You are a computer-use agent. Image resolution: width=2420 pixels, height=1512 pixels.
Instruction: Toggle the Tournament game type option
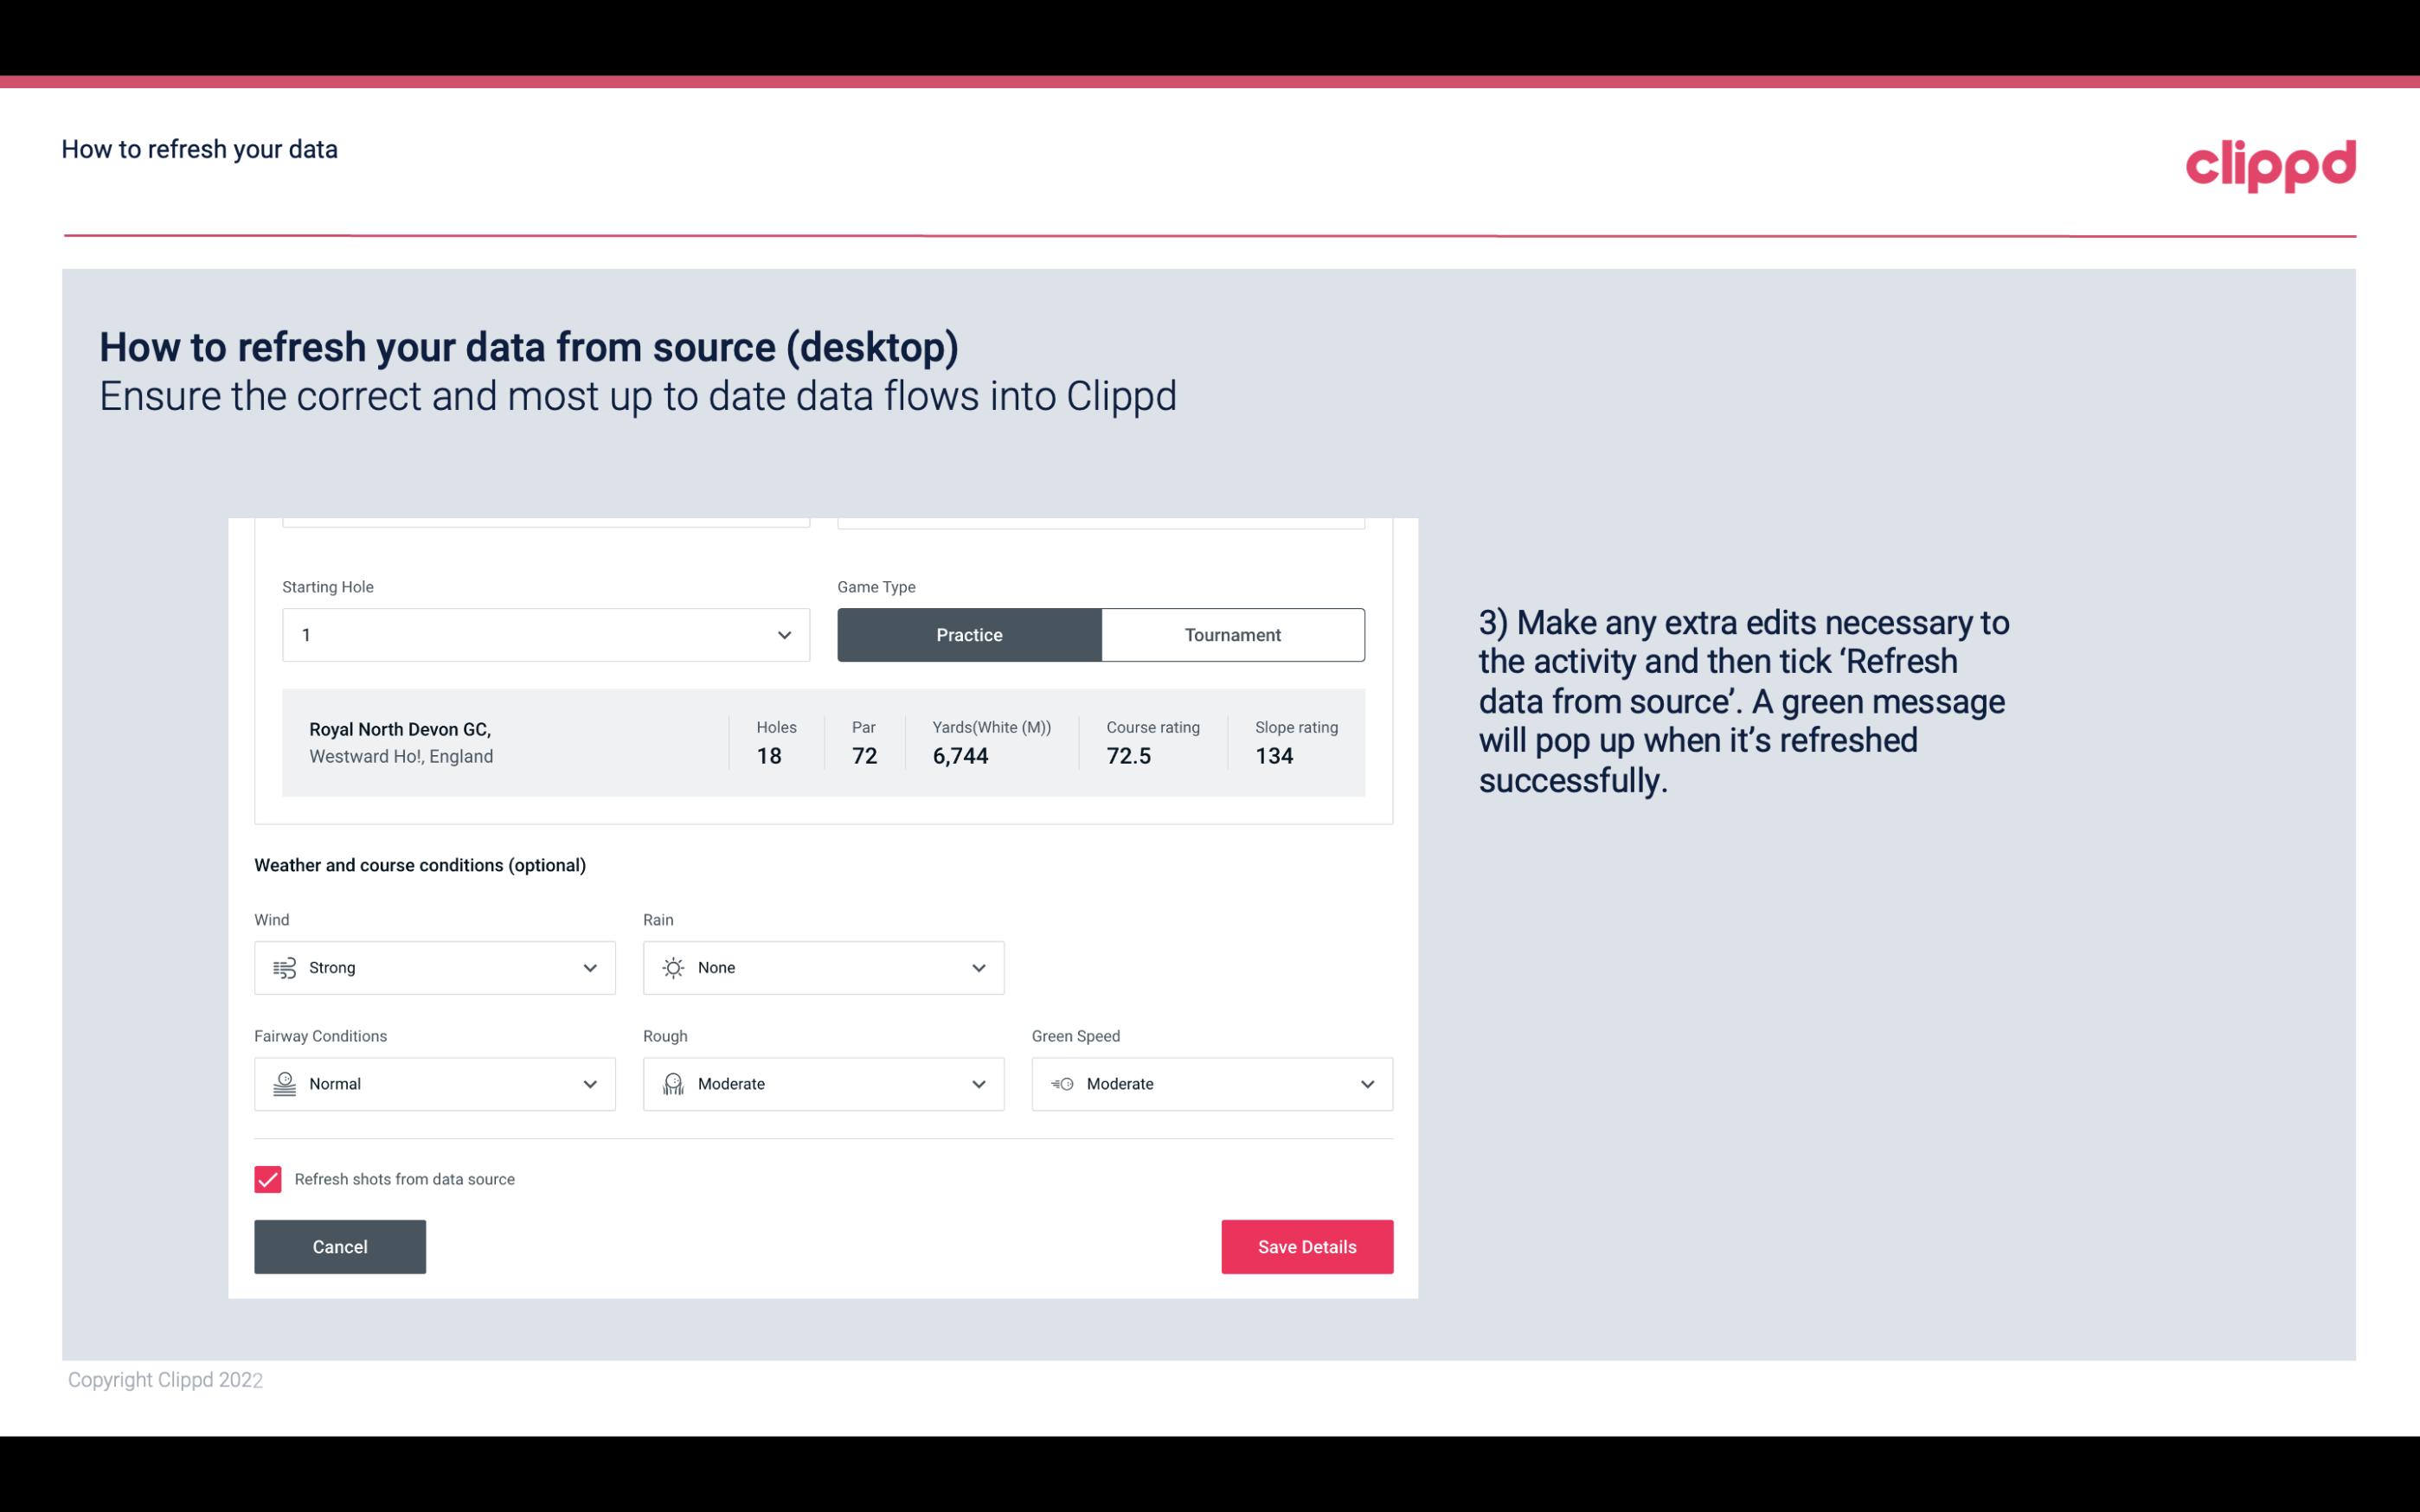[1232, 634]
